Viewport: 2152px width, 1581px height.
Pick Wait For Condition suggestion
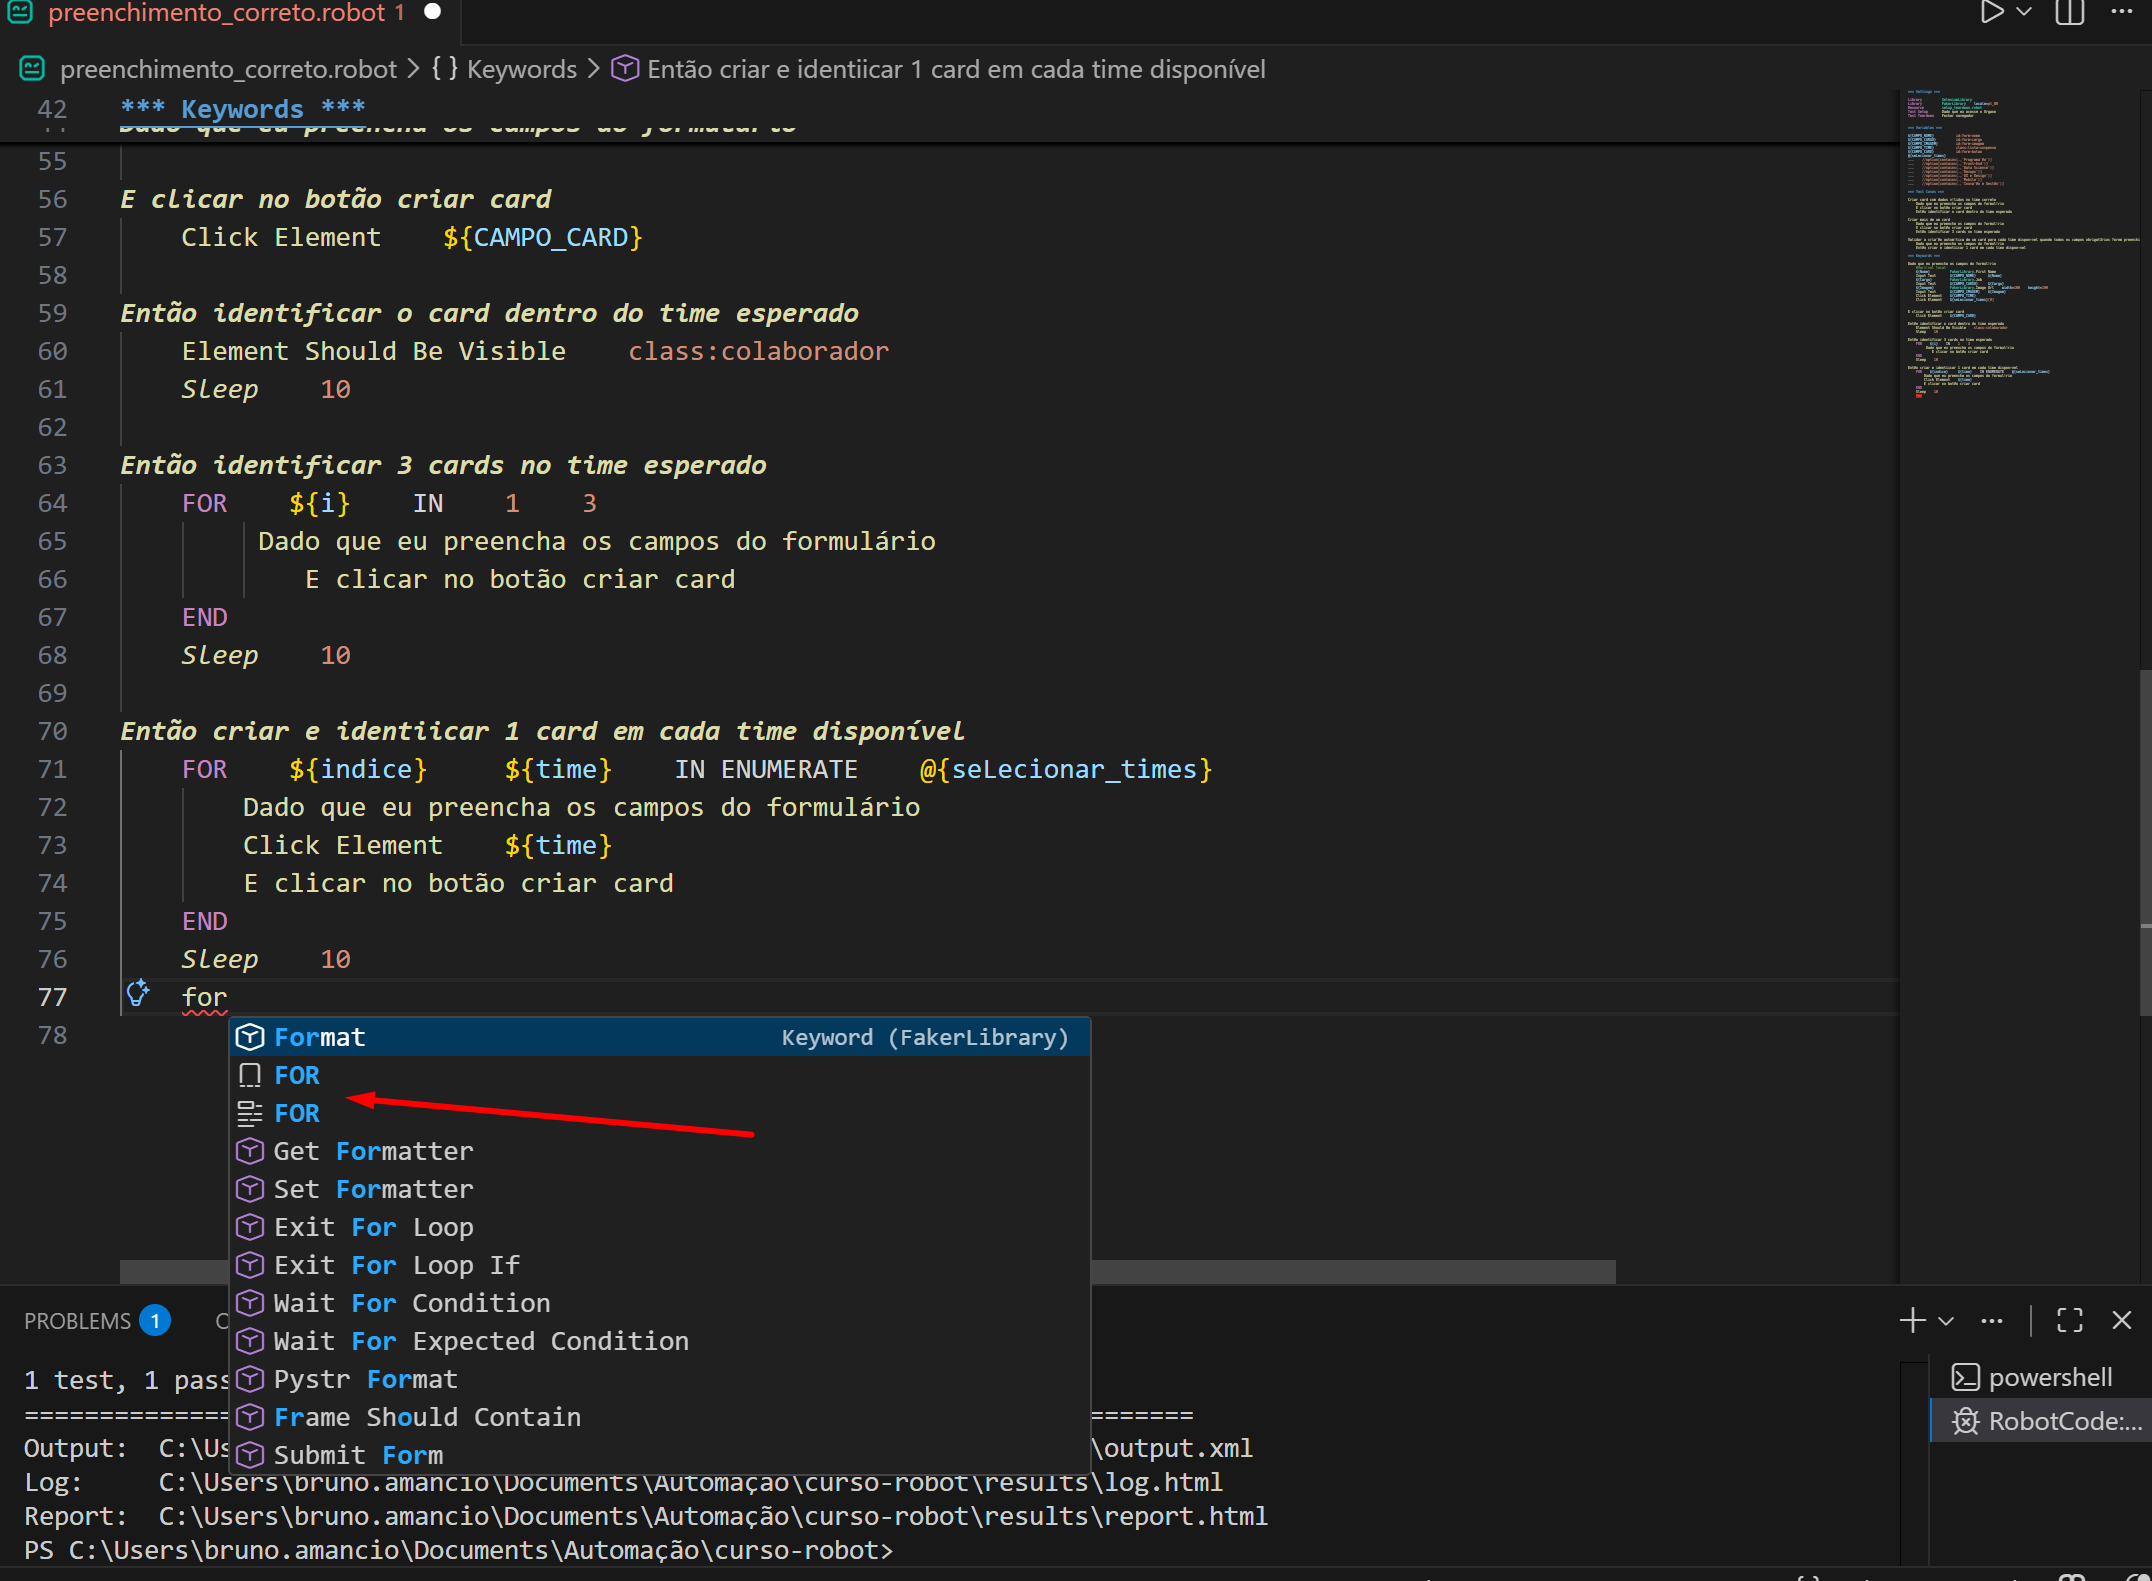pos(411,1303)
